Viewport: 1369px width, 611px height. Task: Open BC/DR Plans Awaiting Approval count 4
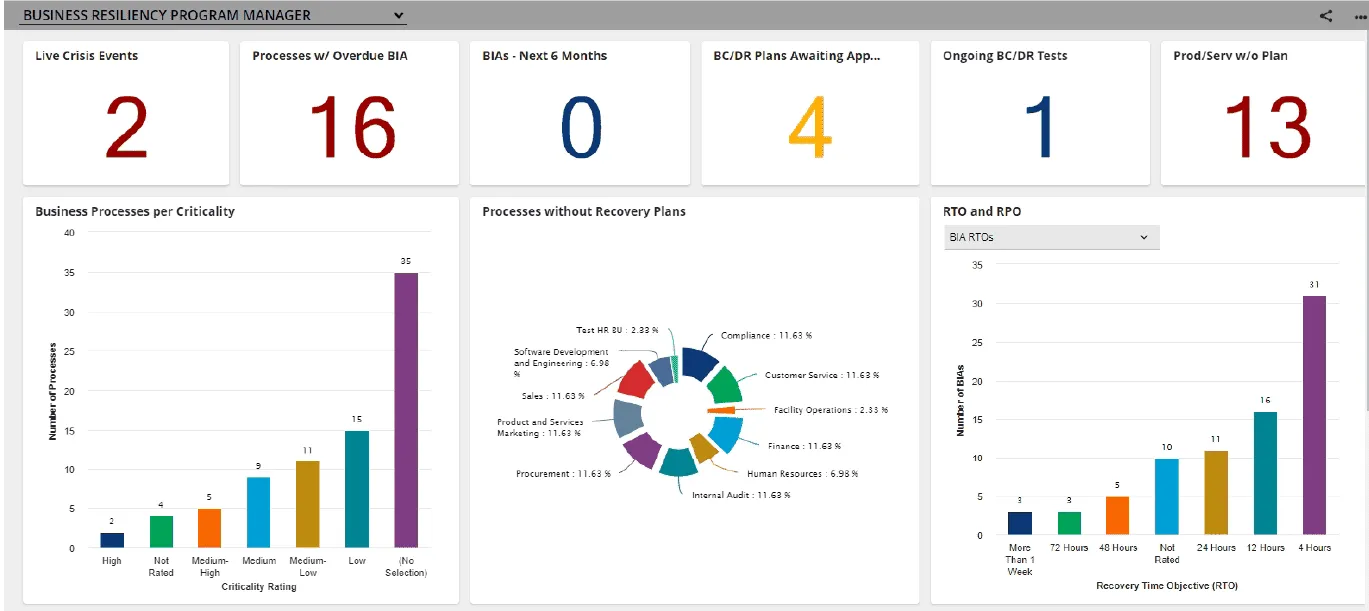(810, 128)
